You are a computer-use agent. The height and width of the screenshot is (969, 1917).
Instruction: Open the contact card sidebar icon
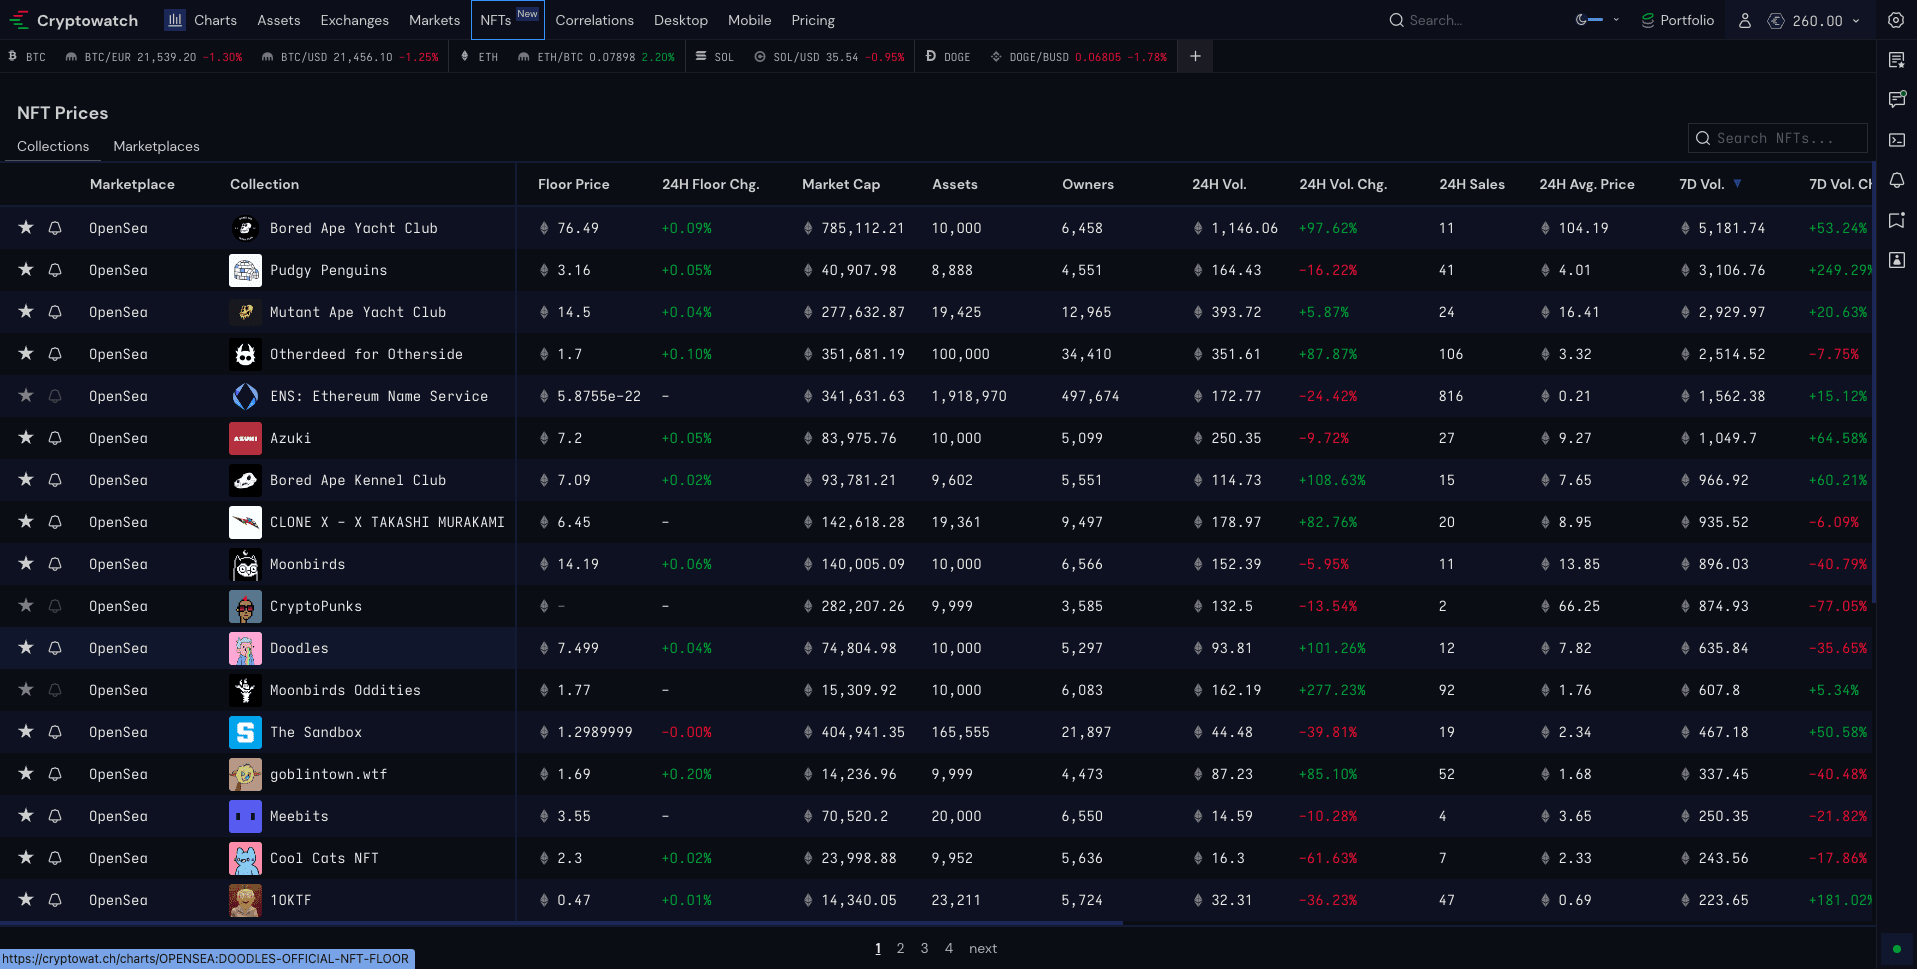[1896, 260]
